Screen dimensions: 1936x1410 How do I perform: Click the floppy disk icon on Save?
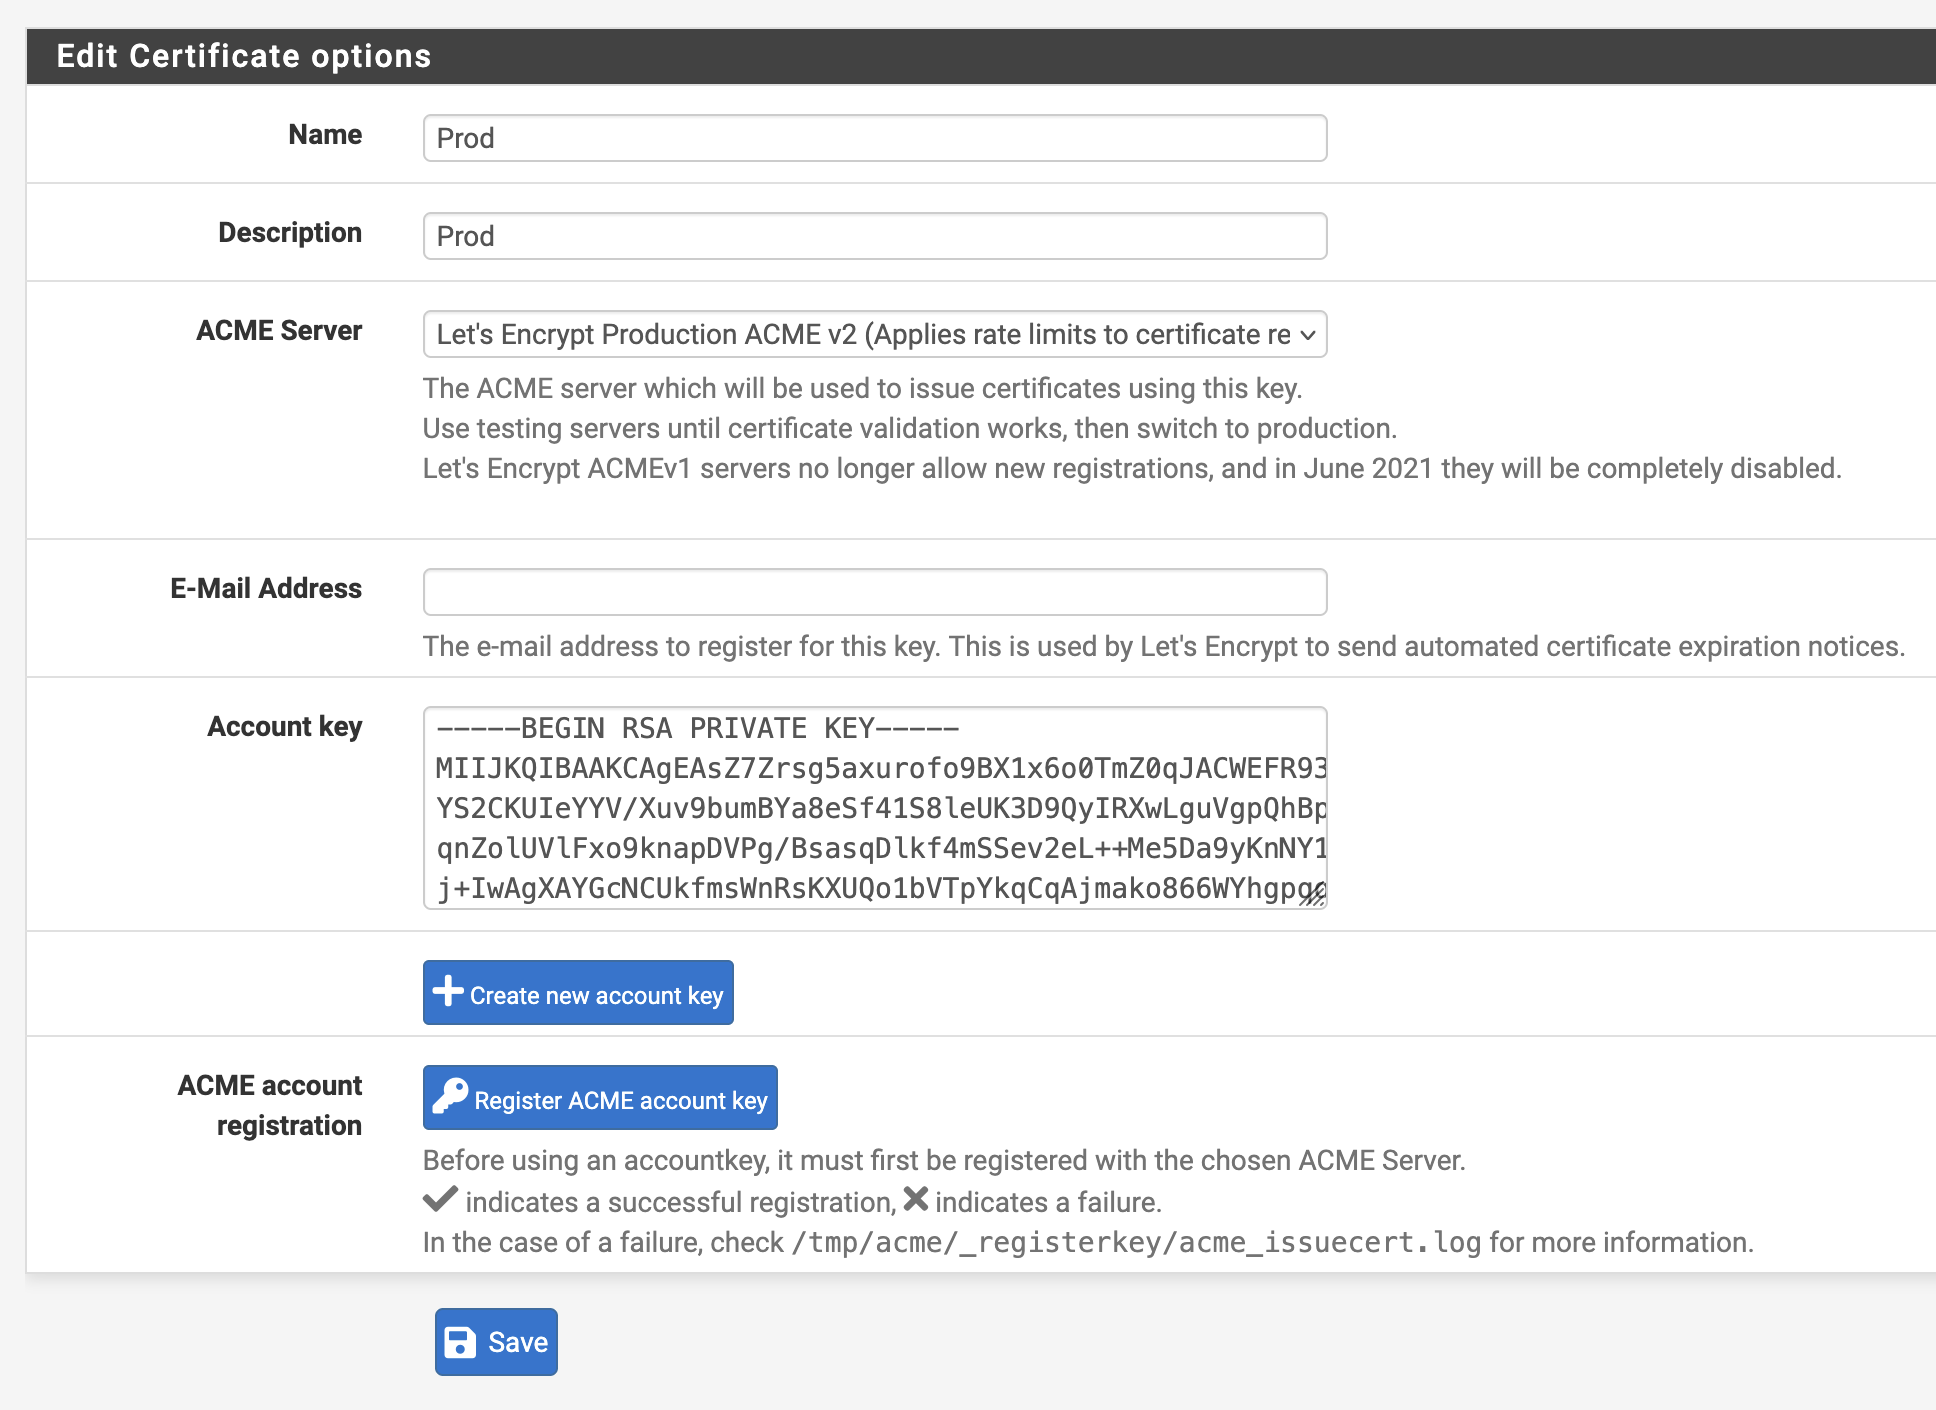point(460,1342)
